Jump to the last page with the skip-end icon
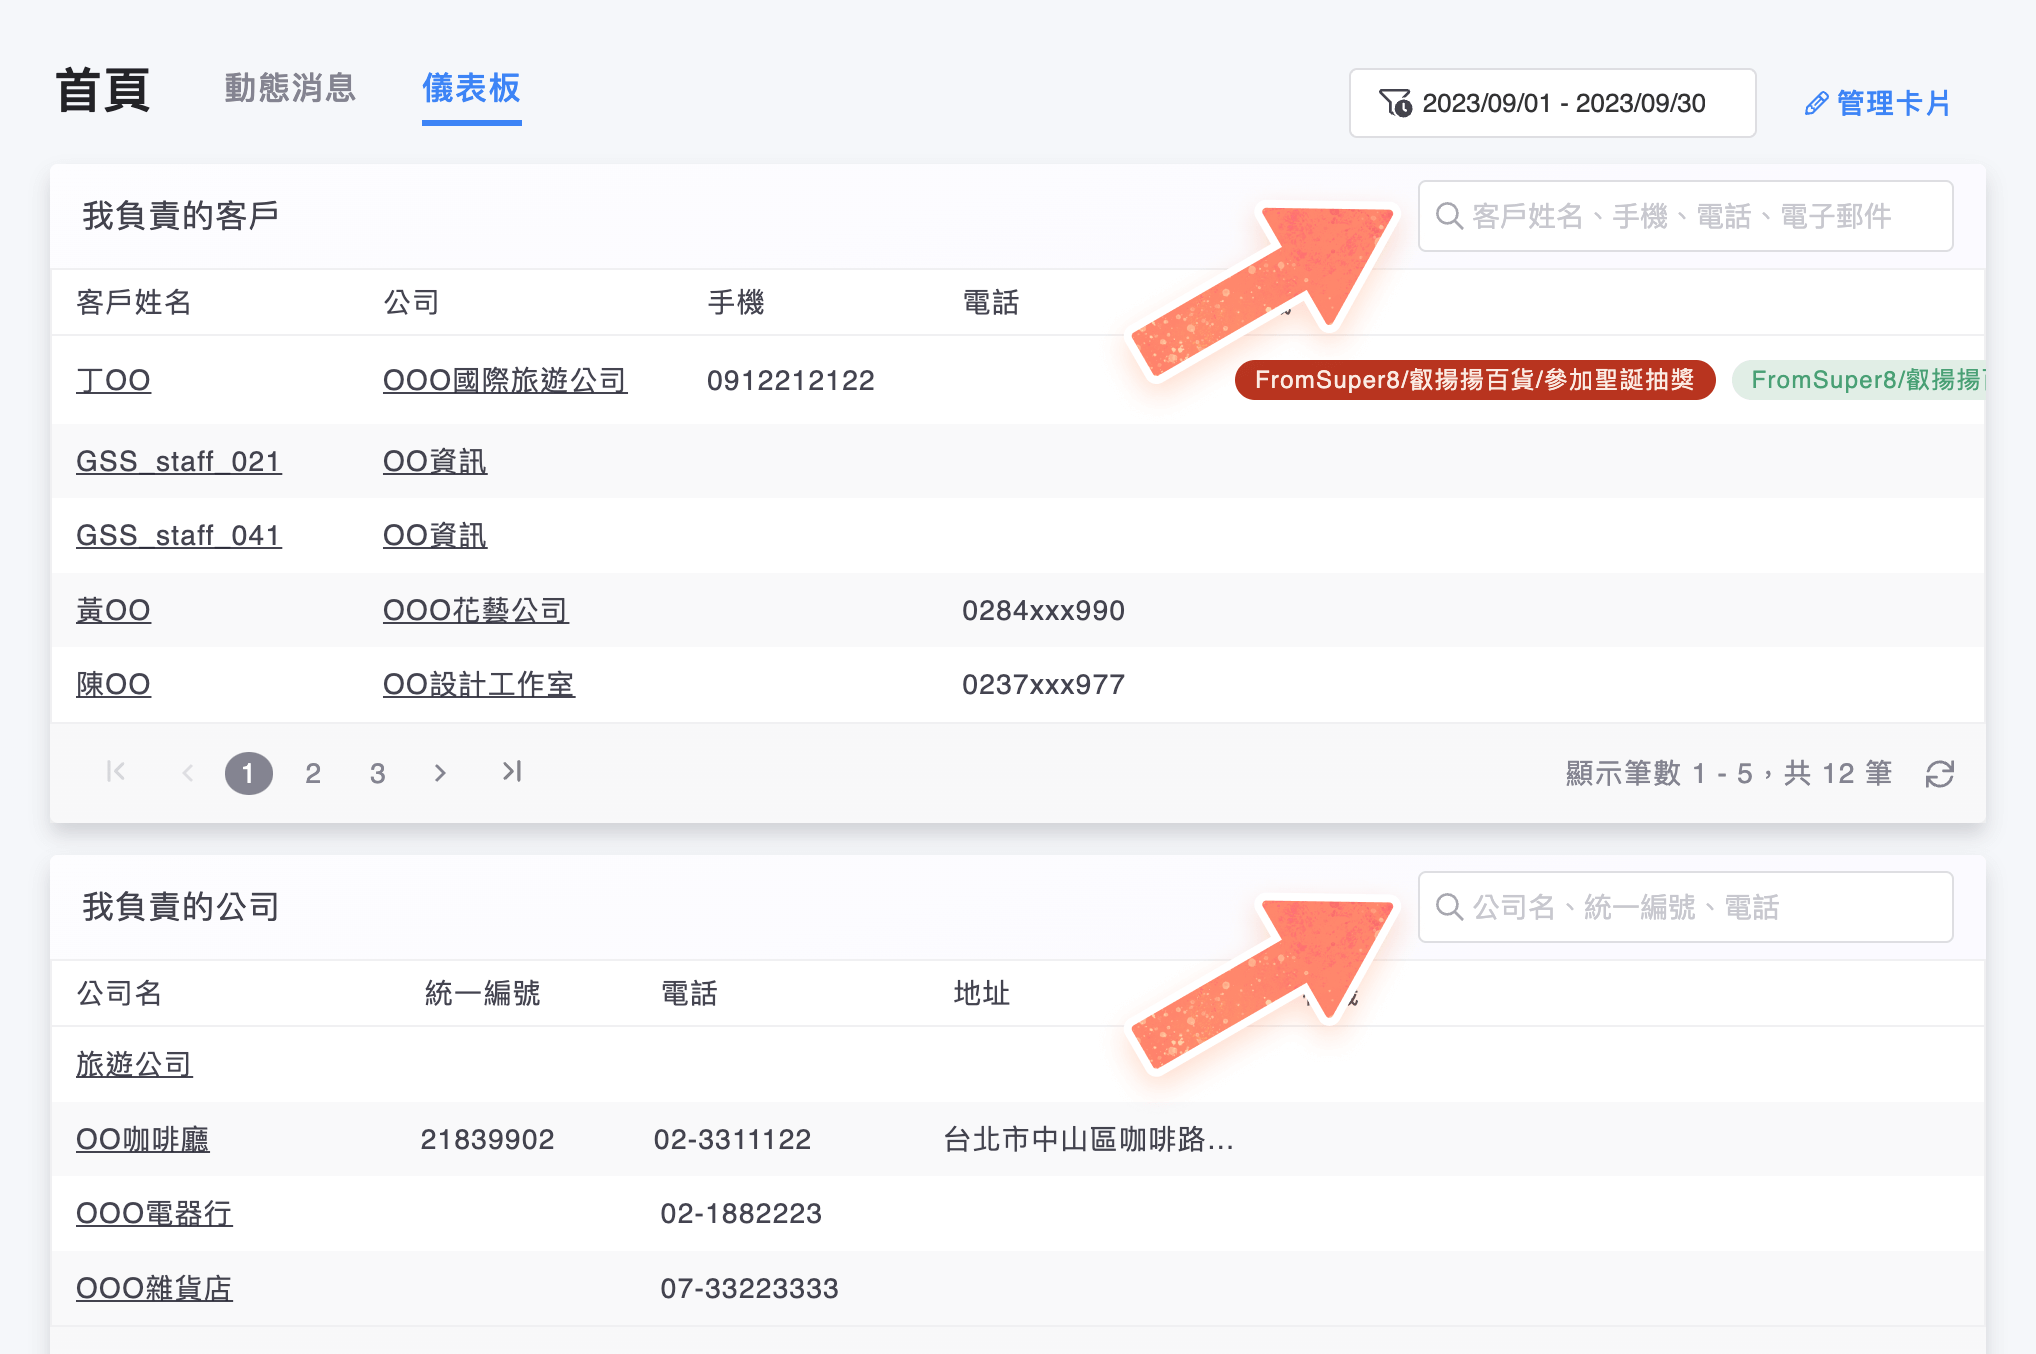Screen dimensions: 2036x1354 pos(512,772)
